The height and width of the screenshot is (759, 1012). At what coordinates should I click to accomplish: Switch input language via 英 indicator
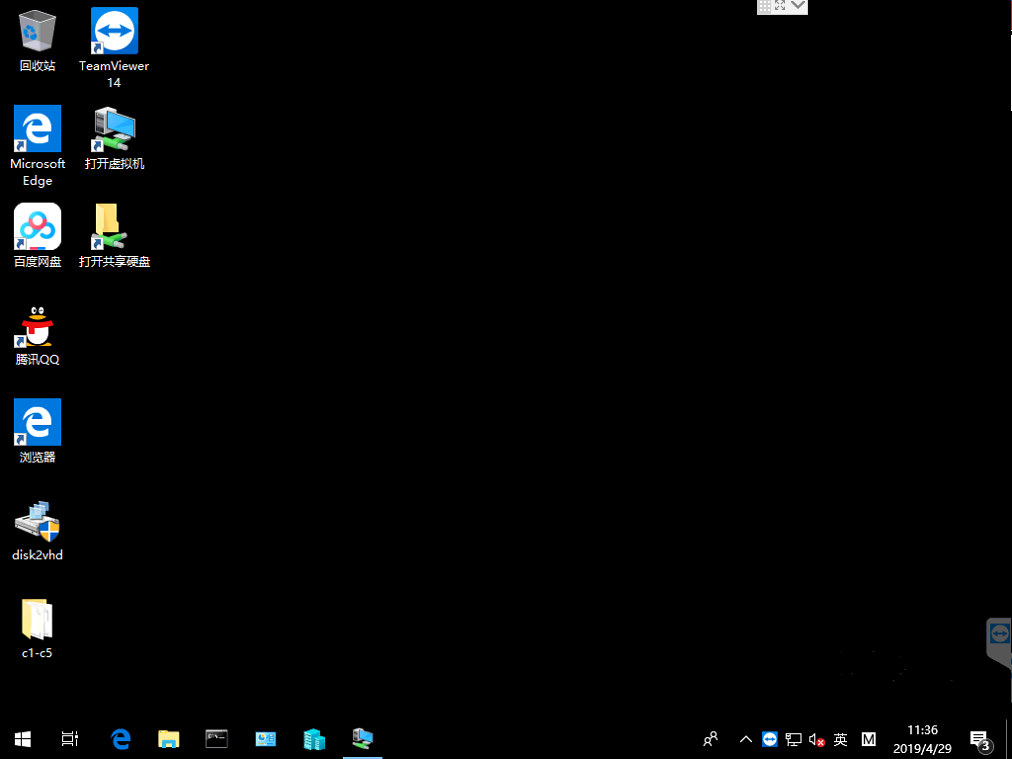840,739
